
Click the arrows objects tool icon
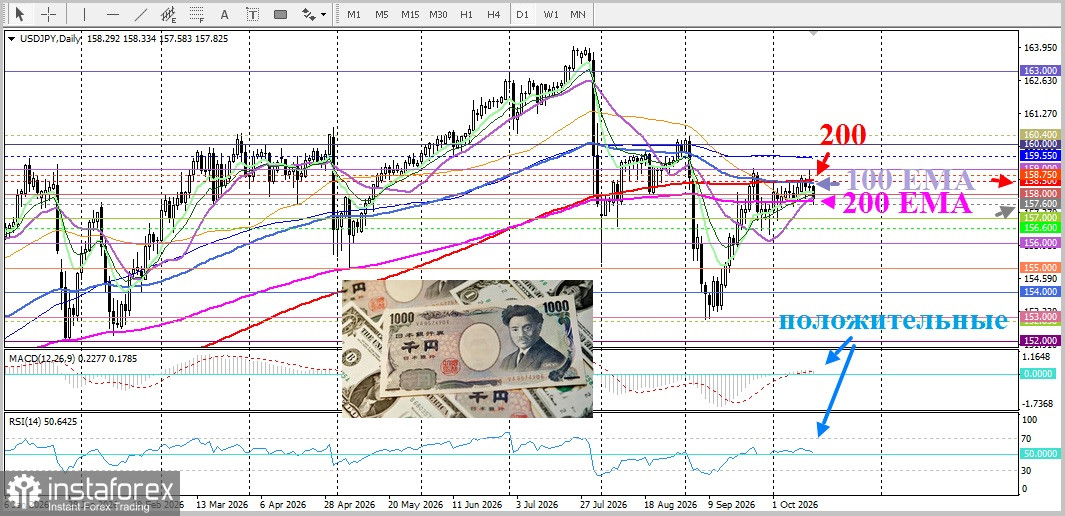(x=308, y=14)
